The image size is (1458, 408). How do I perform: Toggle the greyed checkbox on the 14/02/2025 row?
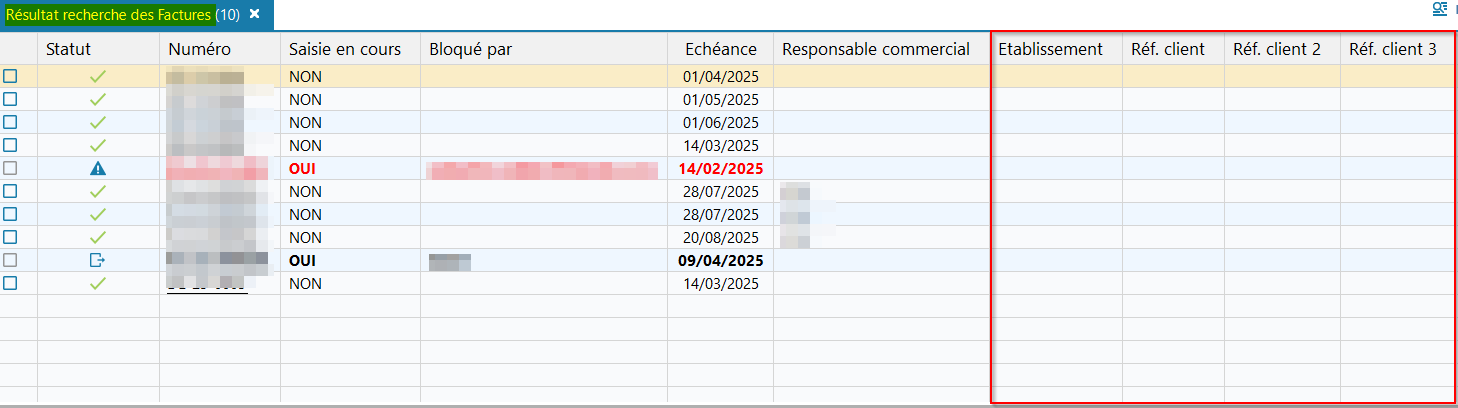coord(10,168)
